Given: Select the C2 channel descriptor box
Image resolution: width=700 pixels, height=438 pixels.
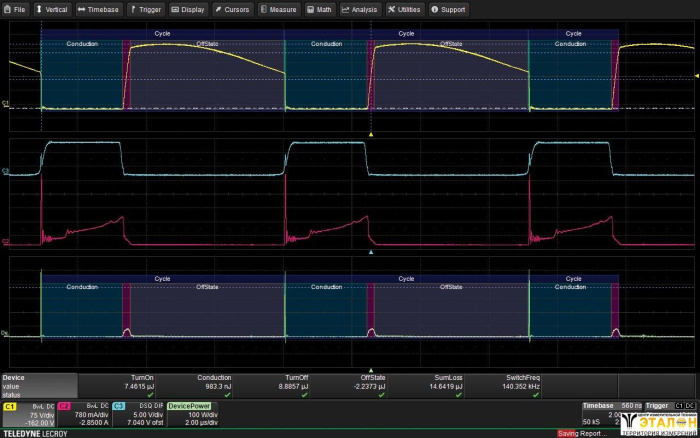Looking at the screenshot, I should click(x=82, y=415).
